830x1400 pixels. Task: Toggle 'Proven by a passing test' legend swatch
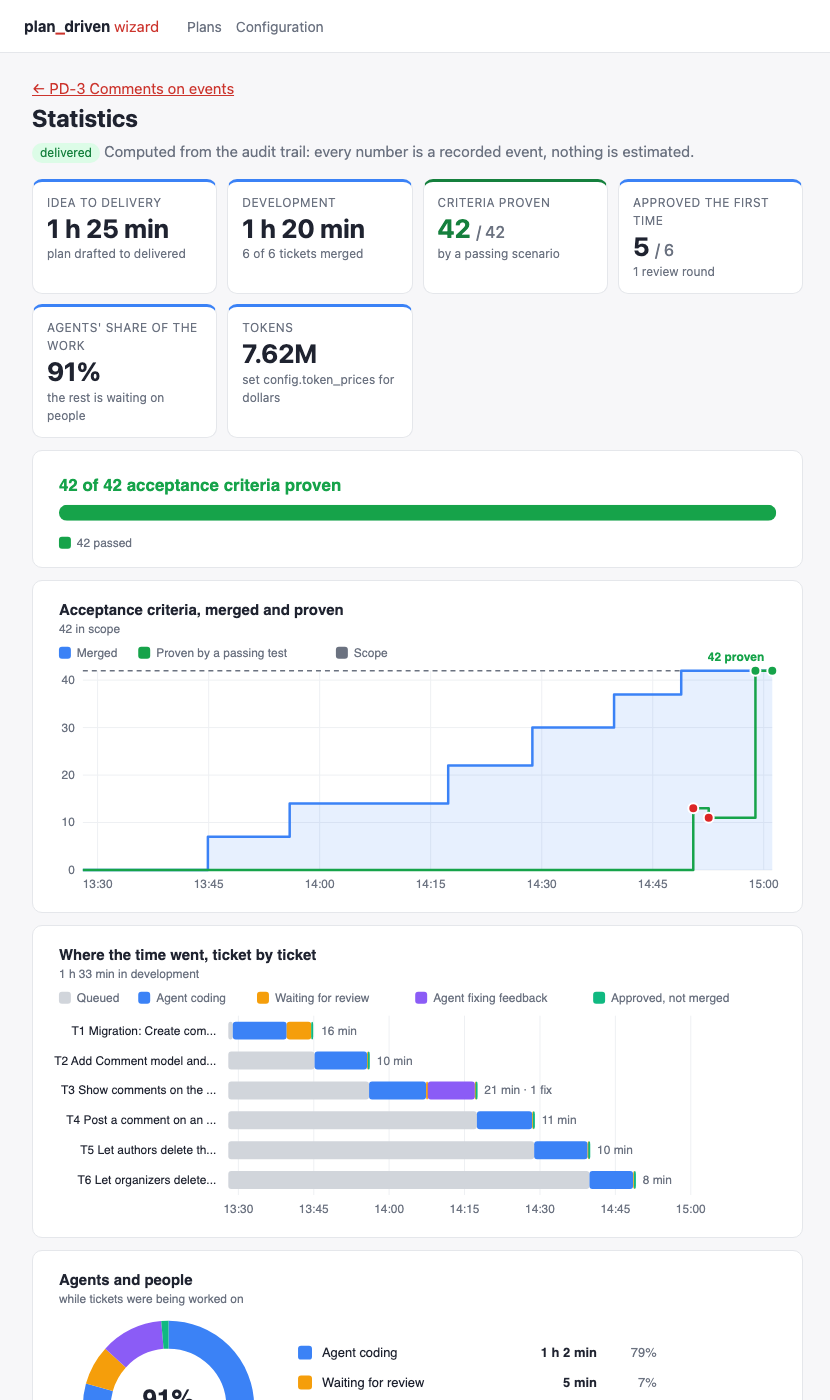click(x=144, y=653)
